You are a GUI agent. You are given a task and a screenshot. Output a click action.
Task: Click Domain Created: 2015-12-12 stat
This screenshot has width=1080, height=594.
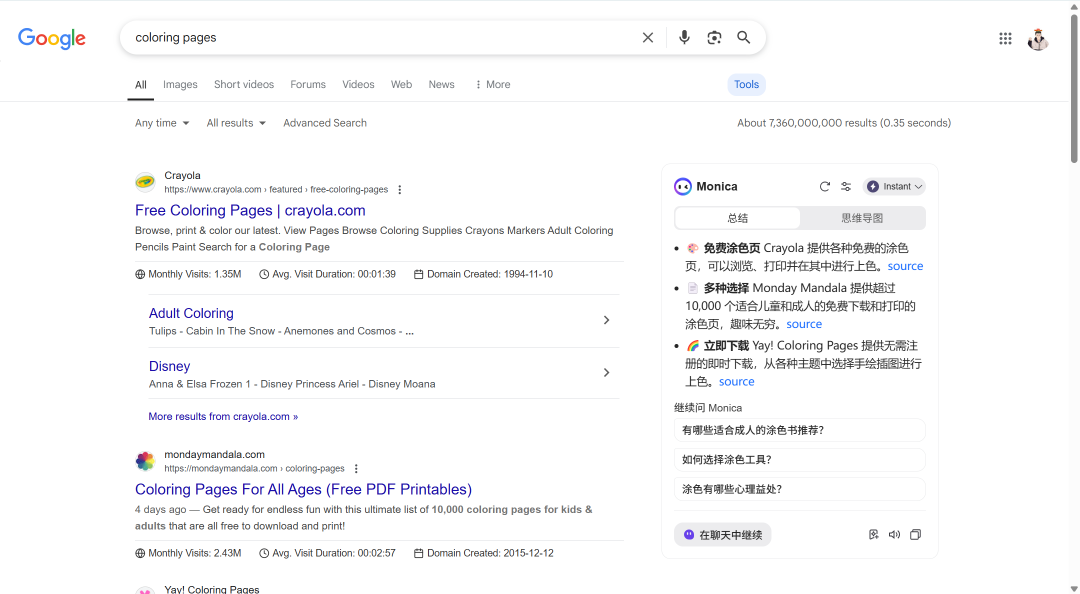point(484,553)
